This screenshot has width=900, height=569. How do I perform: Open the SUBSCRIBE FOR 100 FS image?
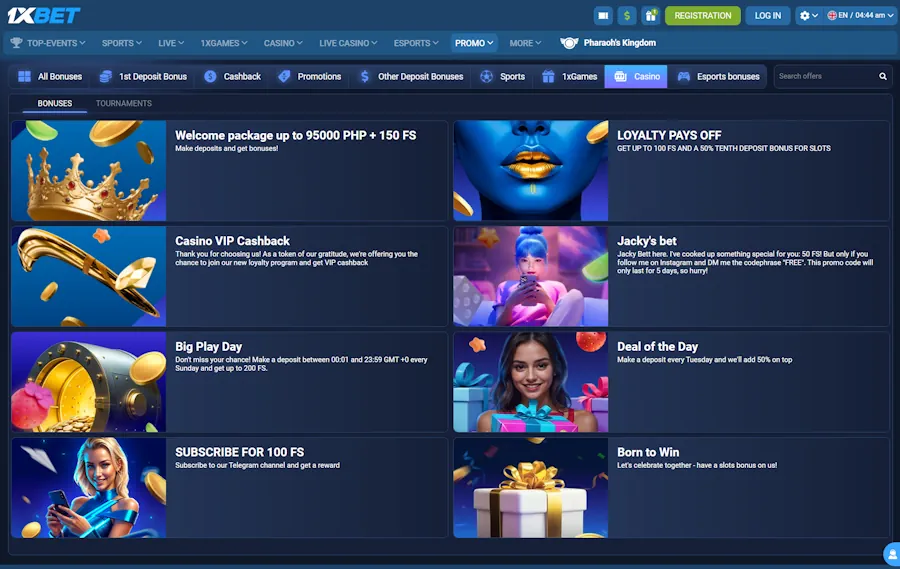(88, 487)
